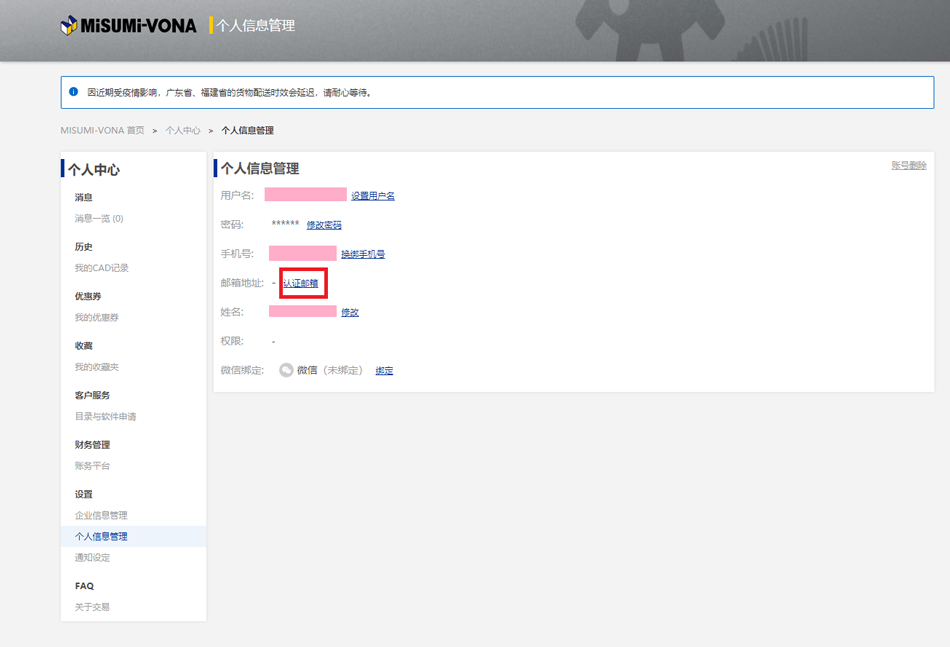Open the 修改密码 link
The image size is (950, 647).
click(324, 225)
